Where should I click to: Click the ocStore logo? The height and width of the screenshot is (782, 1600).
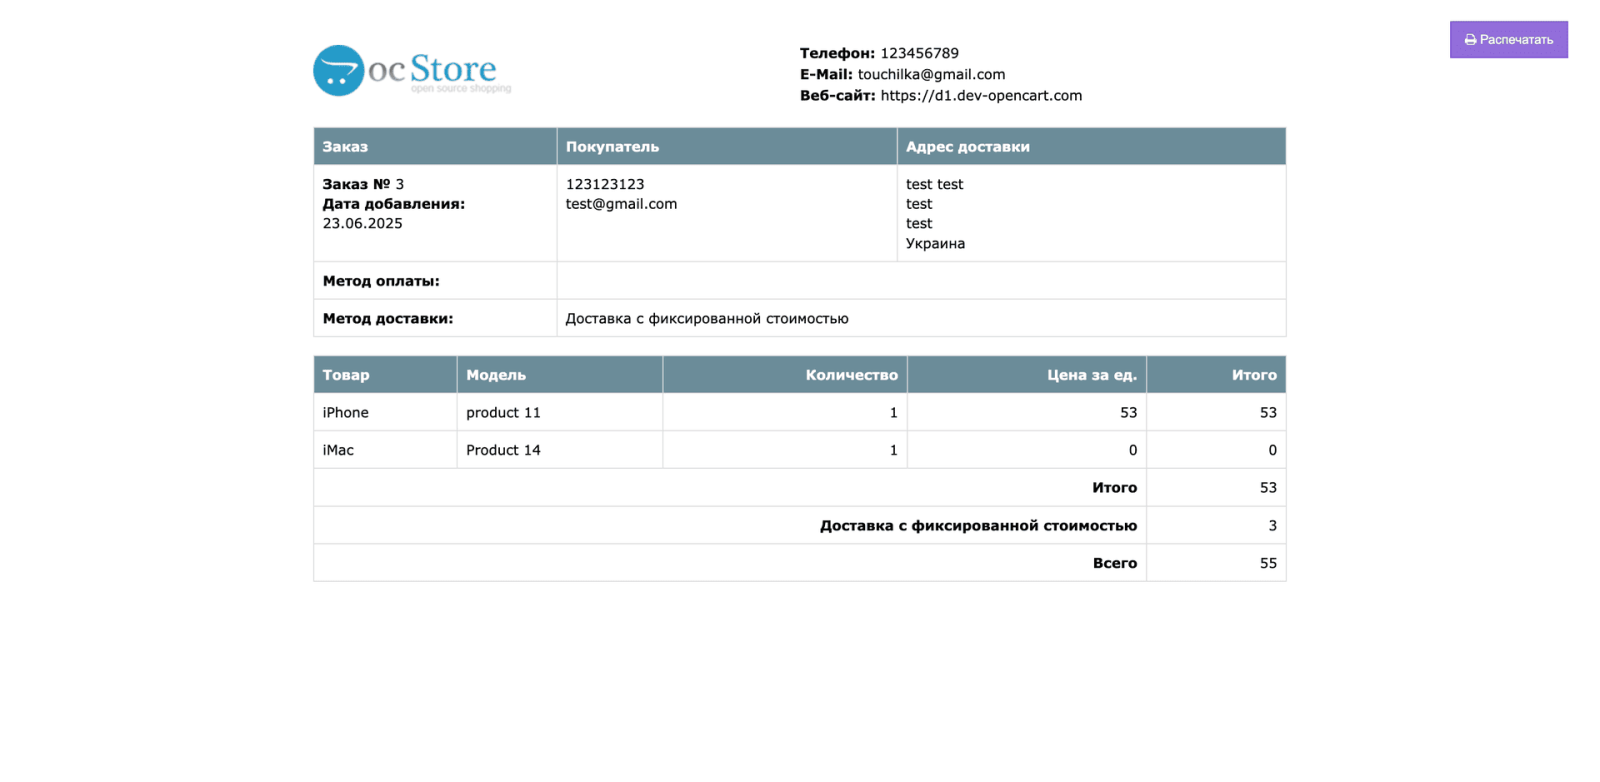pos(412,70)
